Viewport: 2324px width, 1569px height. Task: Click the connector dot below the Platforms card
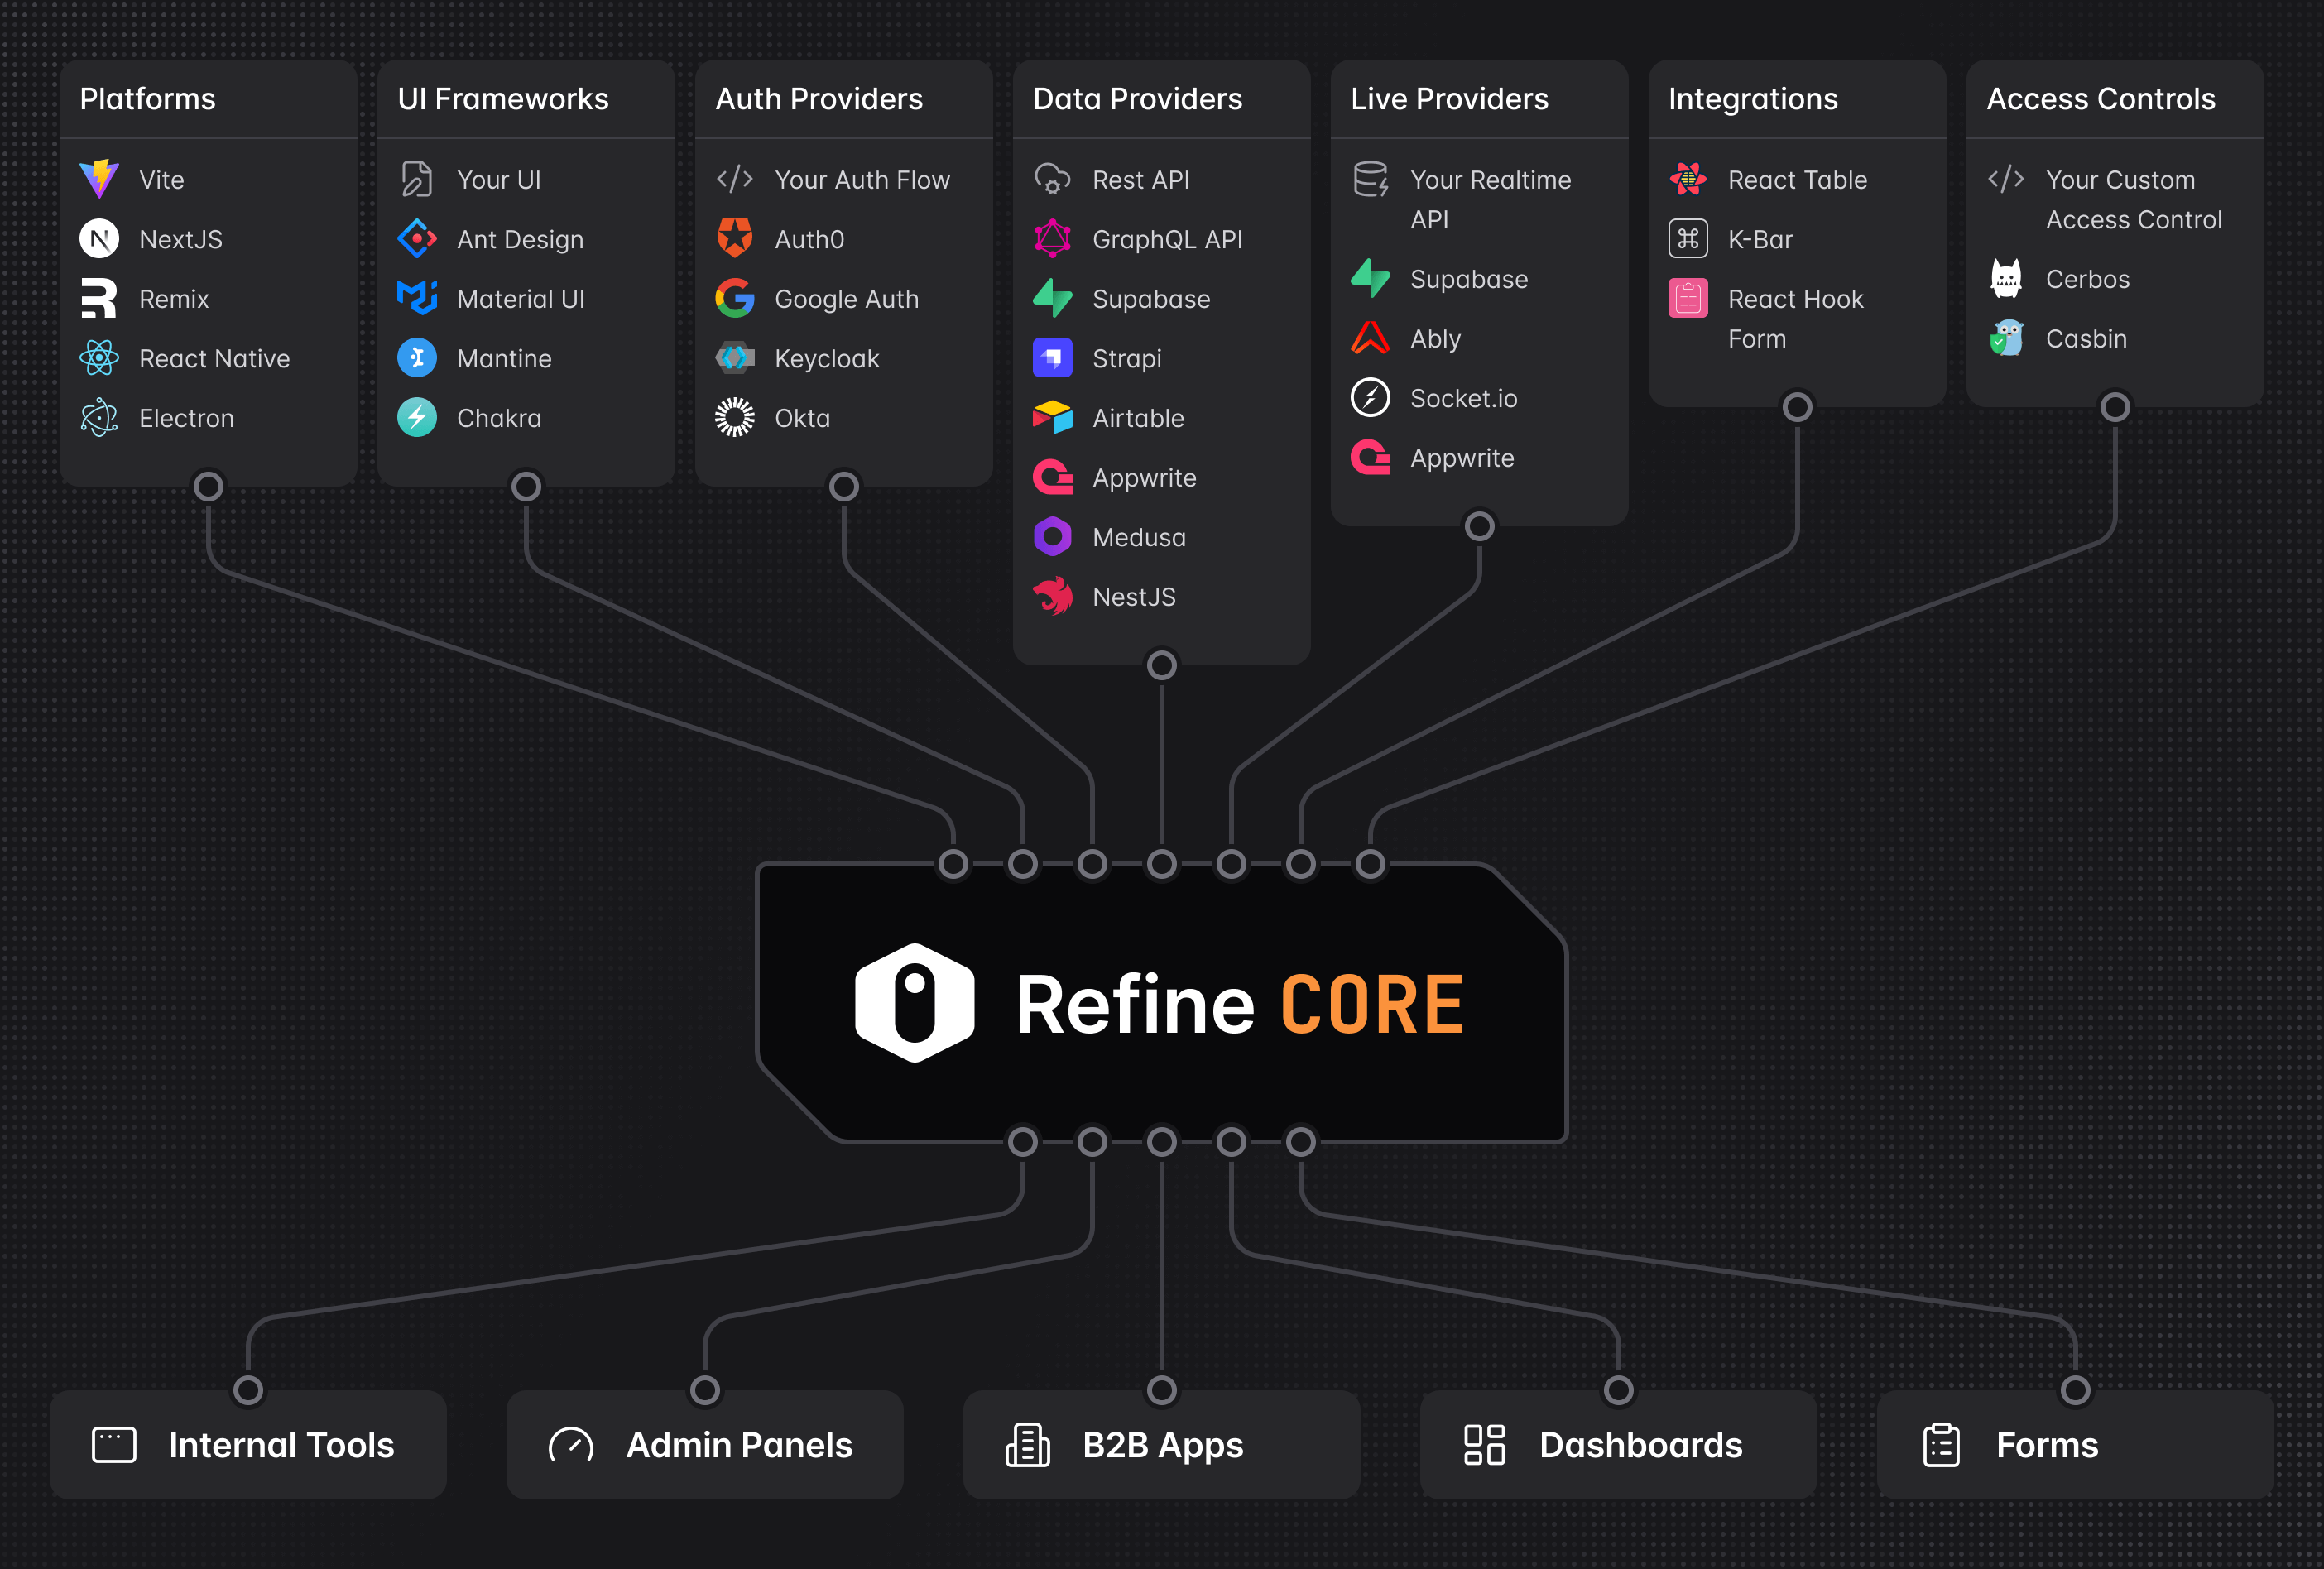[x=209, y=486]
